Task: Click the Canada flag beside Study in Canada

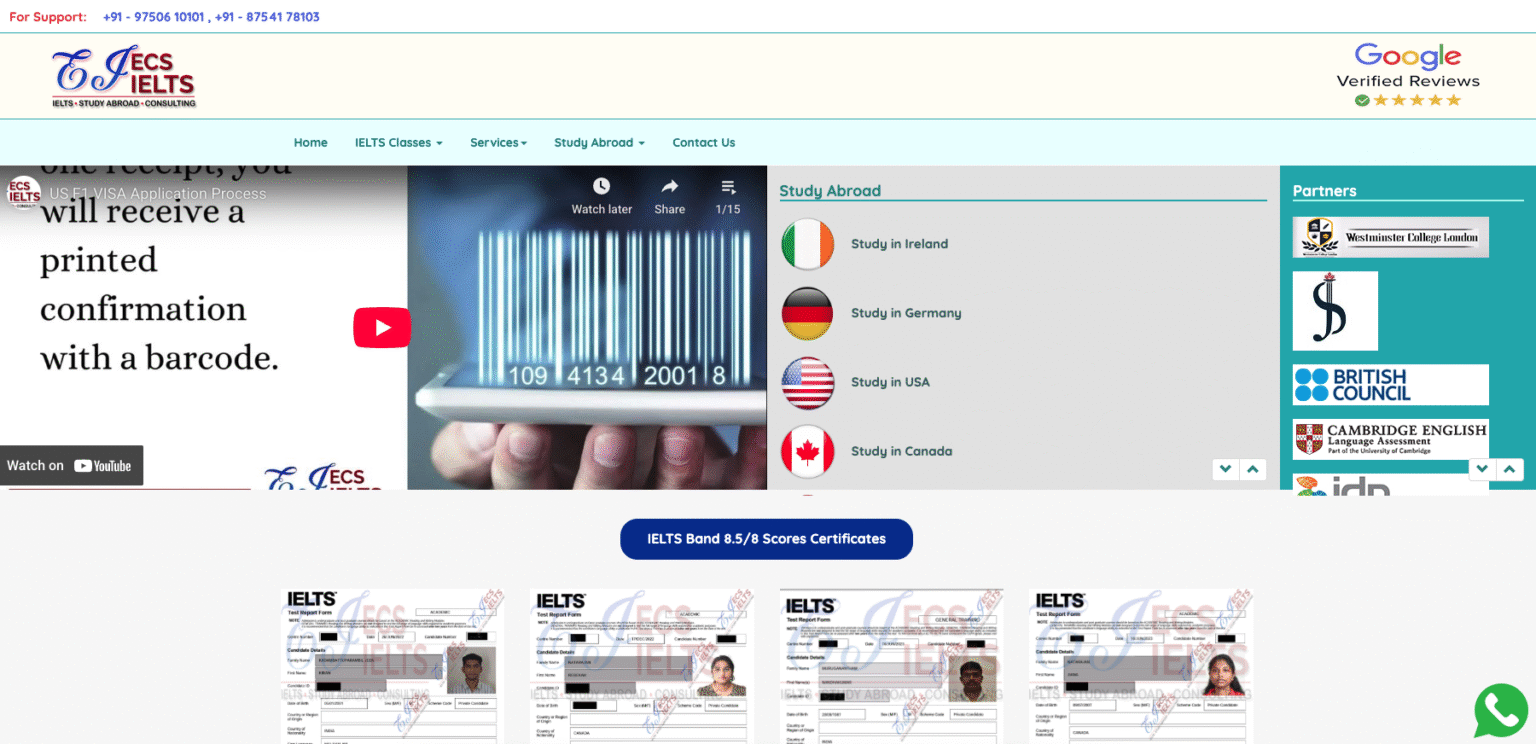Action: point(807,451)
